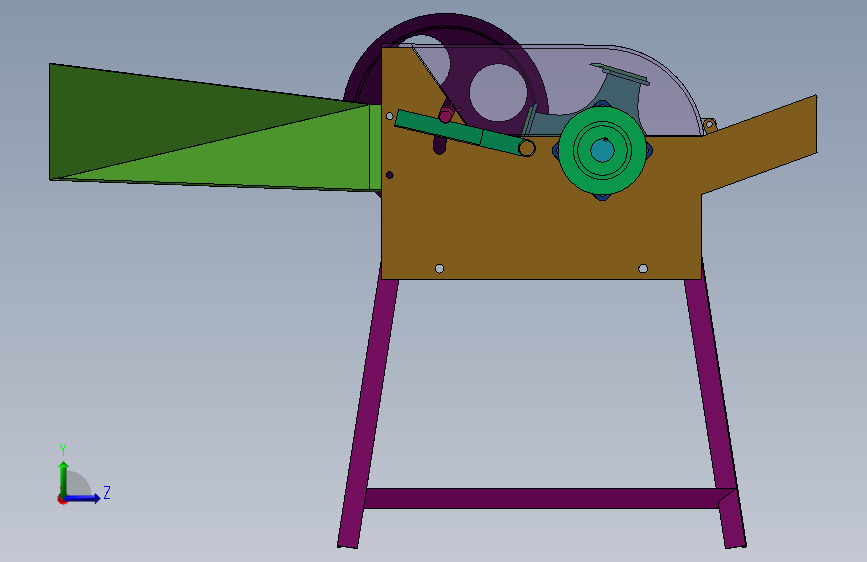
Task: Select the lower-left bolt hole on panel
Action: point(440,269)
